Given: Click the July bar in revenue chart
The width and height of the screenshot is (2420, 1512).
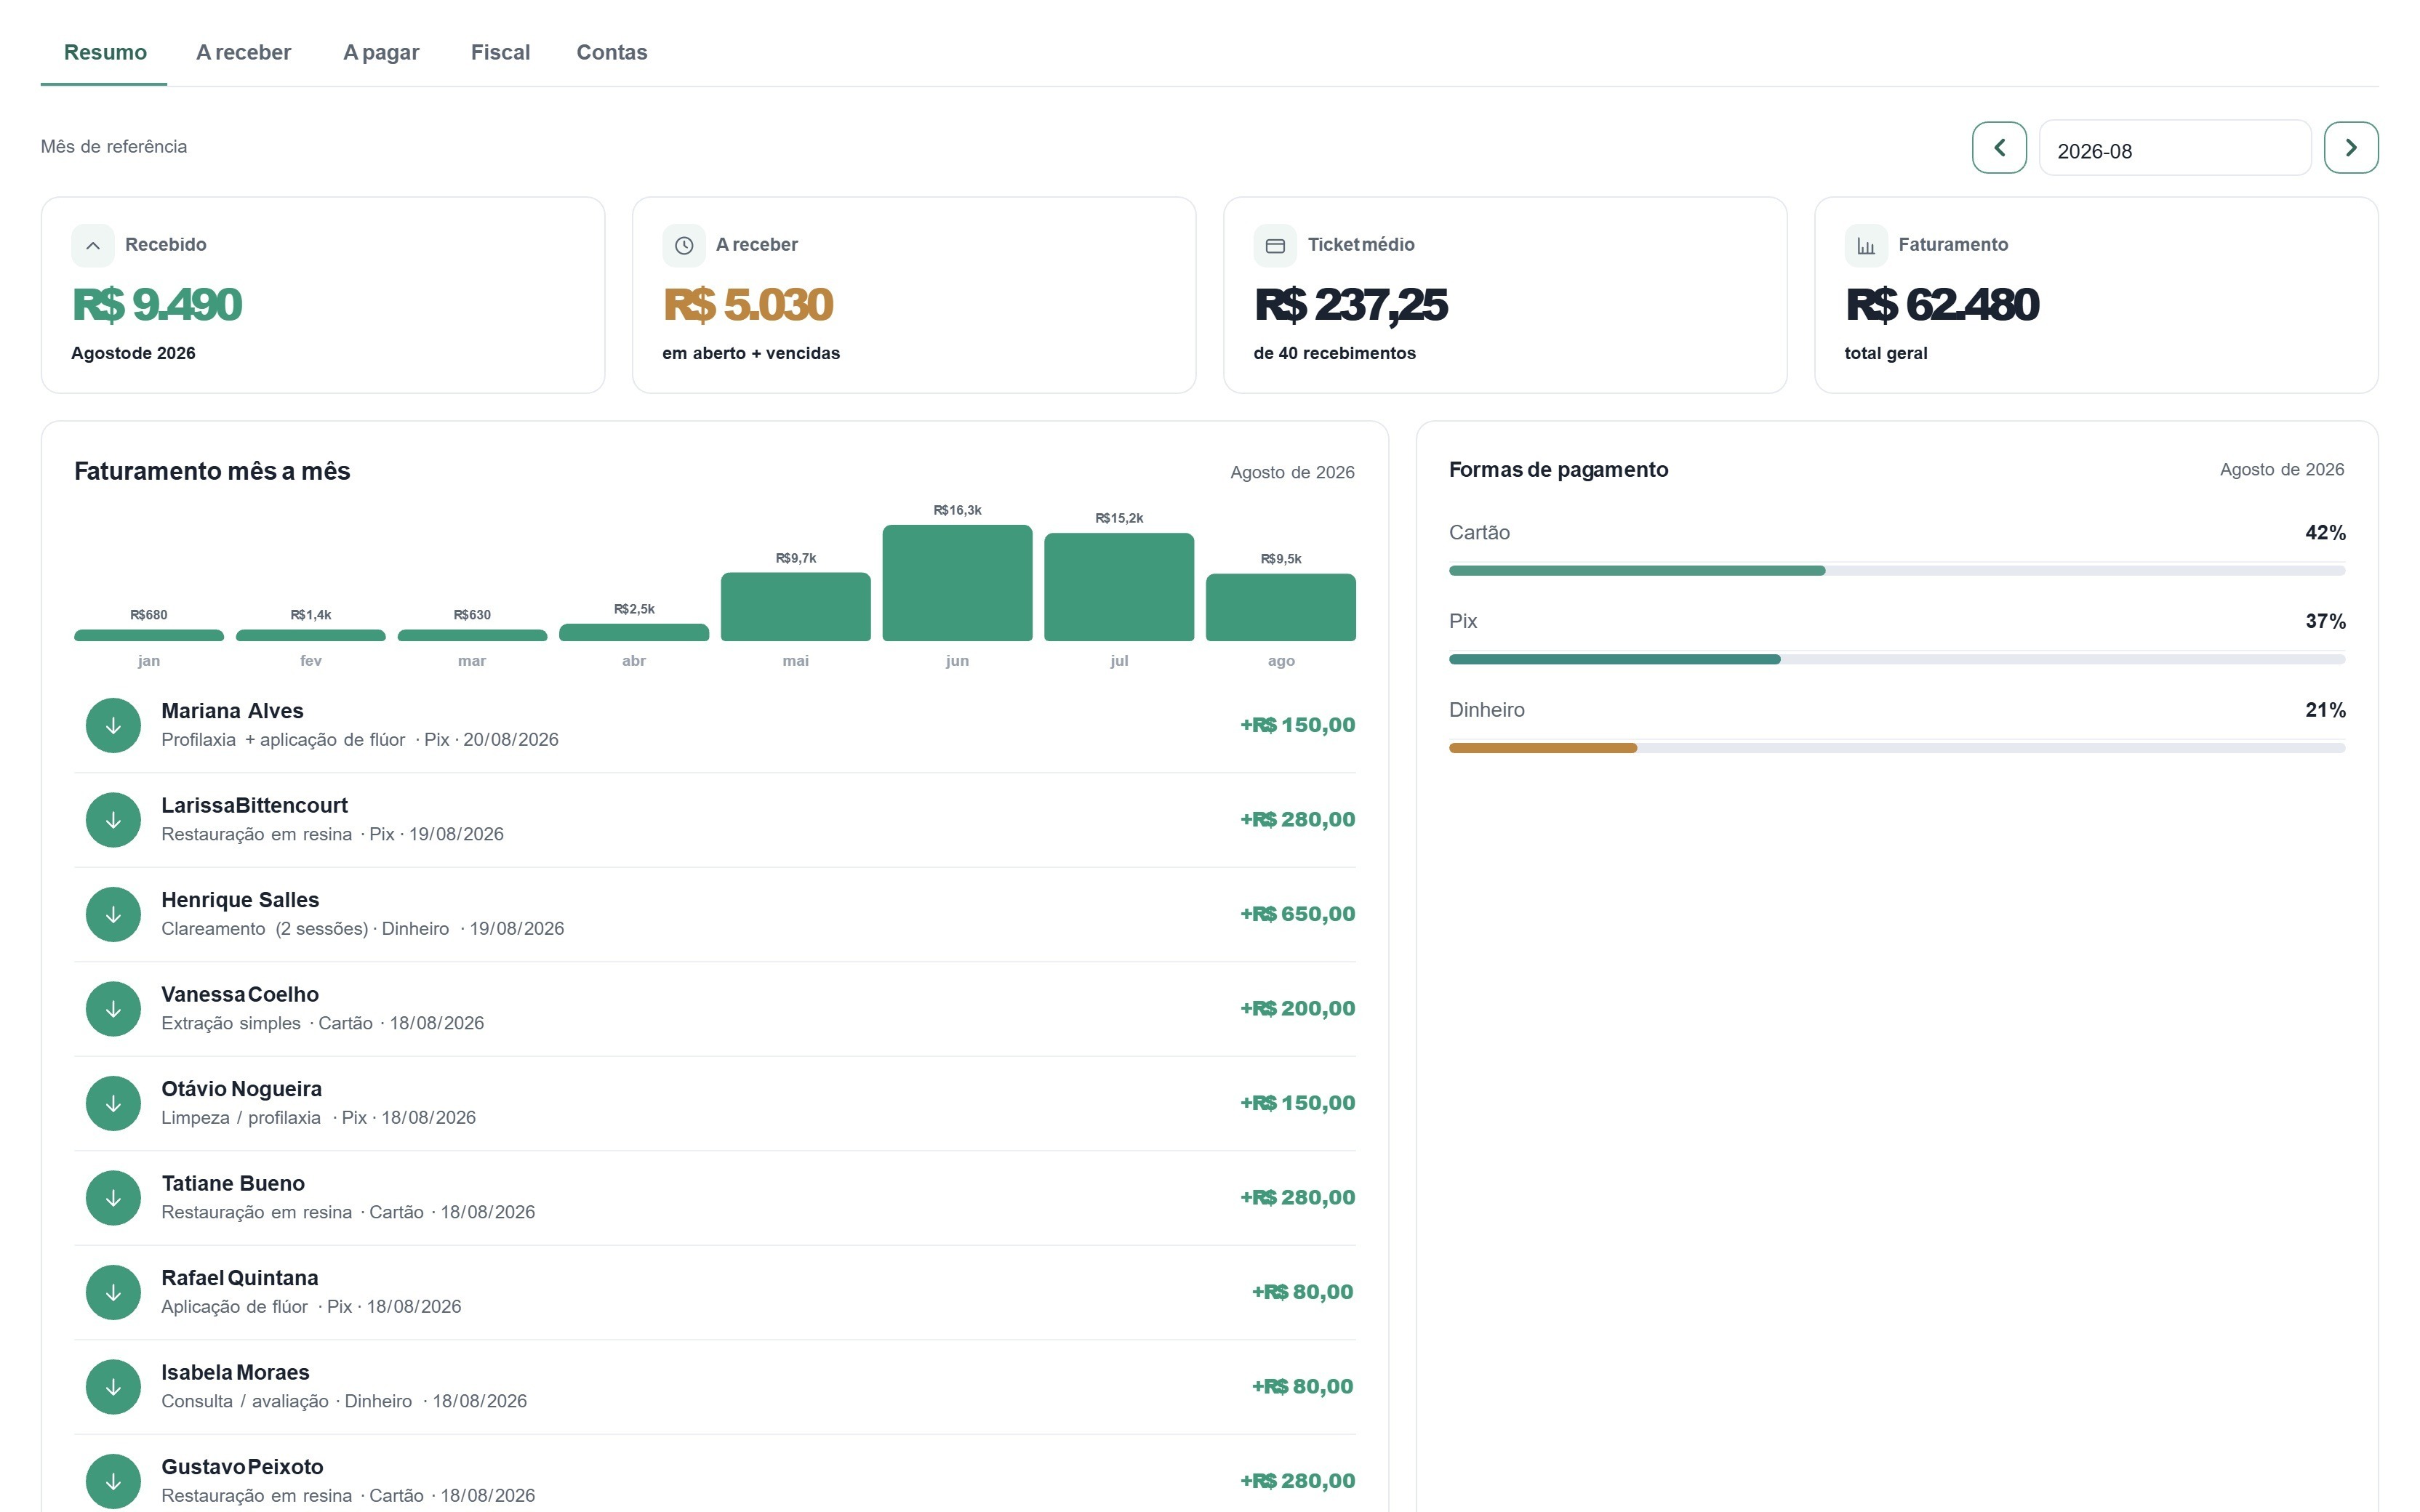Looking at the screenshot, I should [1119, 587].
